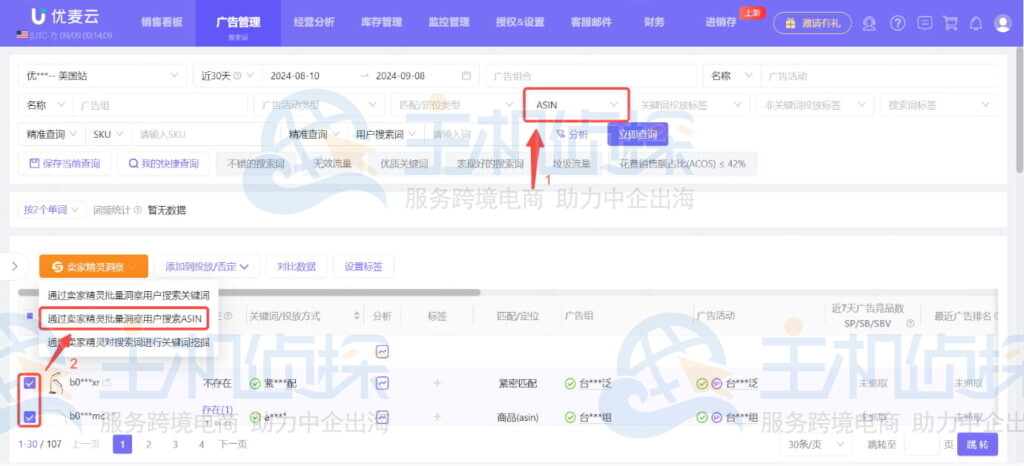Click the 邀请有礼 button

pos(812,23)
